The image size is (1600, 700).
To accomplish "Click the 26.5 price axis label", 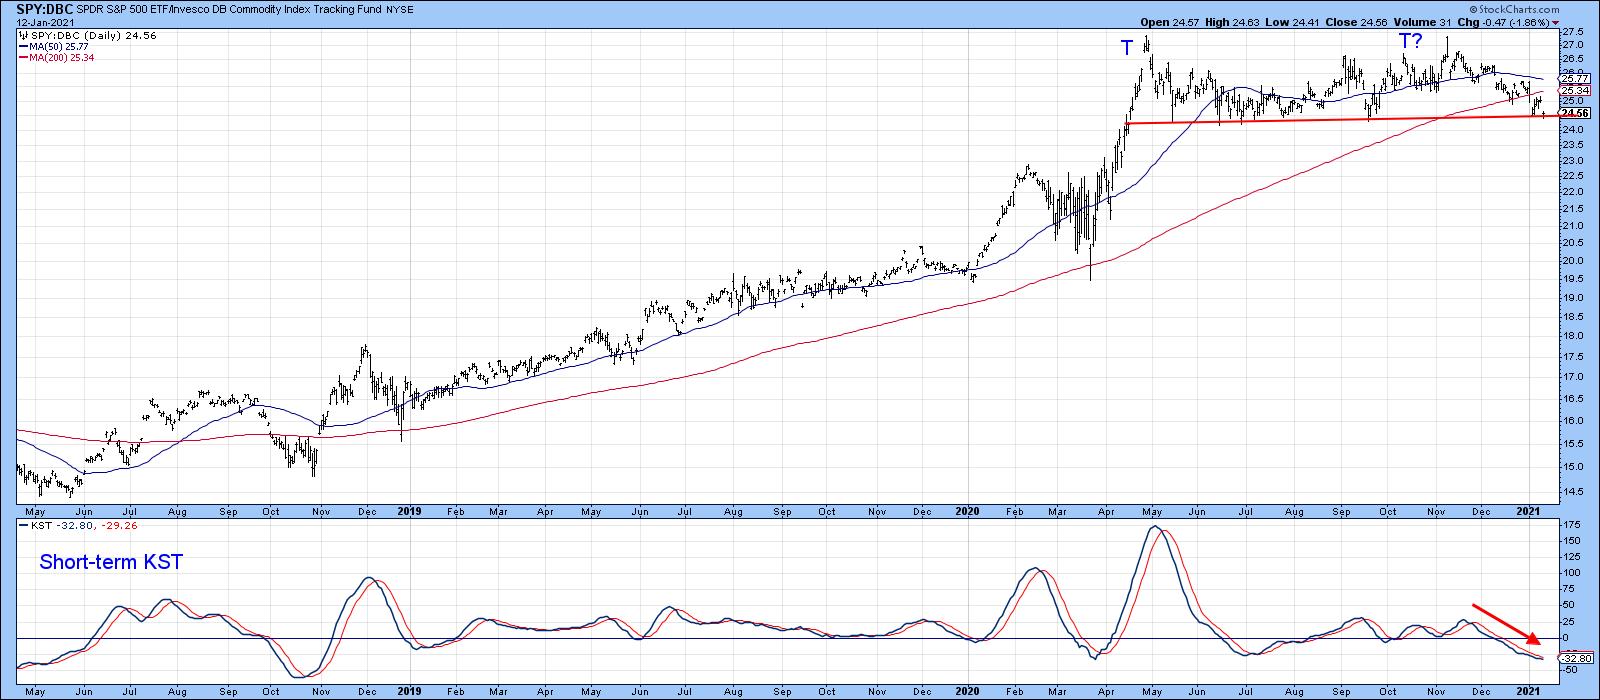I will (x=1571, y=59).
